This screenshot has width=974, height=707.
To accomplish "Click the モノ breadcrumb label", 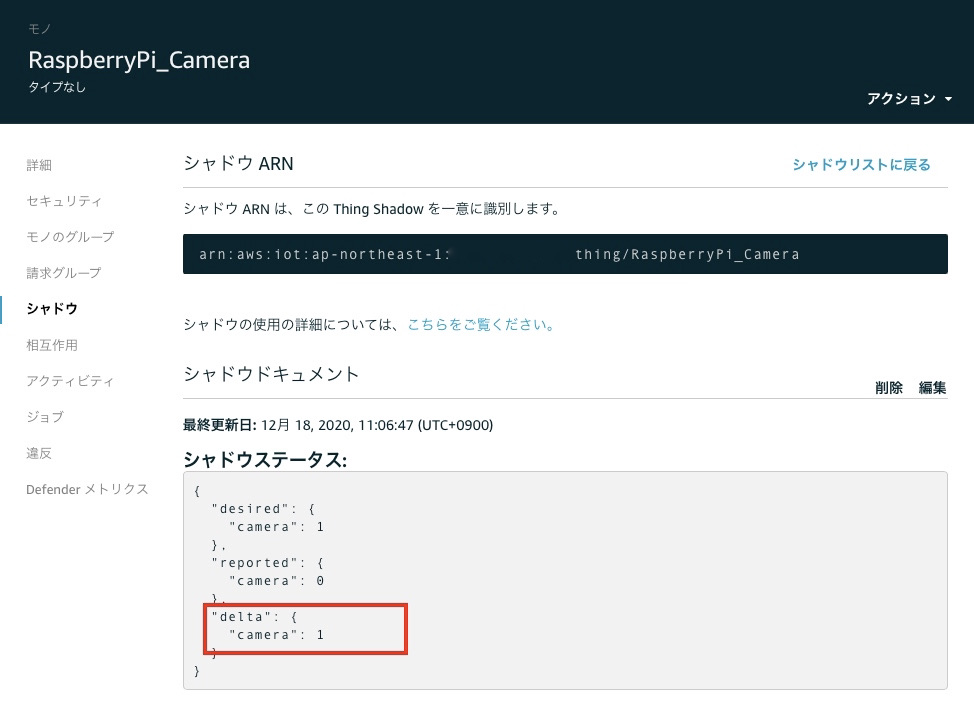I will [39, 29].
